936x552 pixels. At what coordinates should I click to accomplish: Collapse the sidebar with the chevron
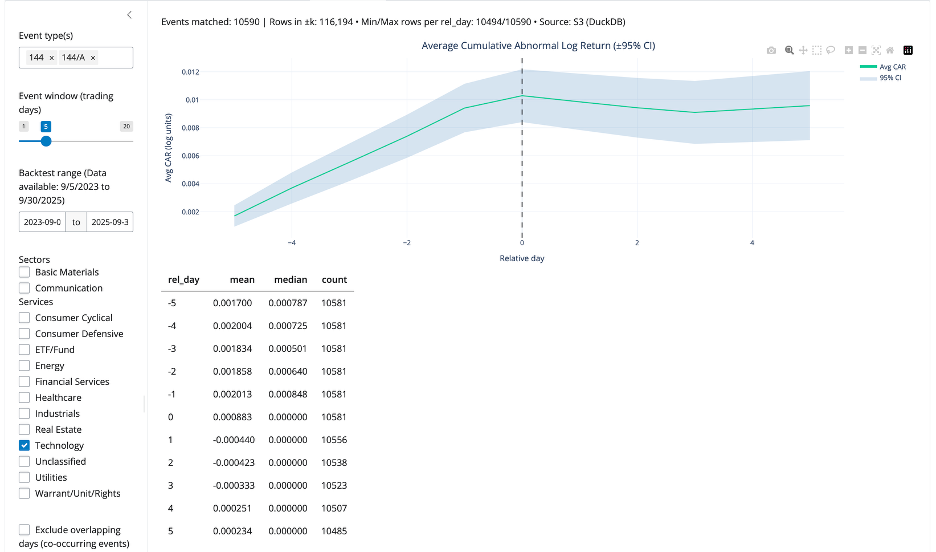coord(129,15)
